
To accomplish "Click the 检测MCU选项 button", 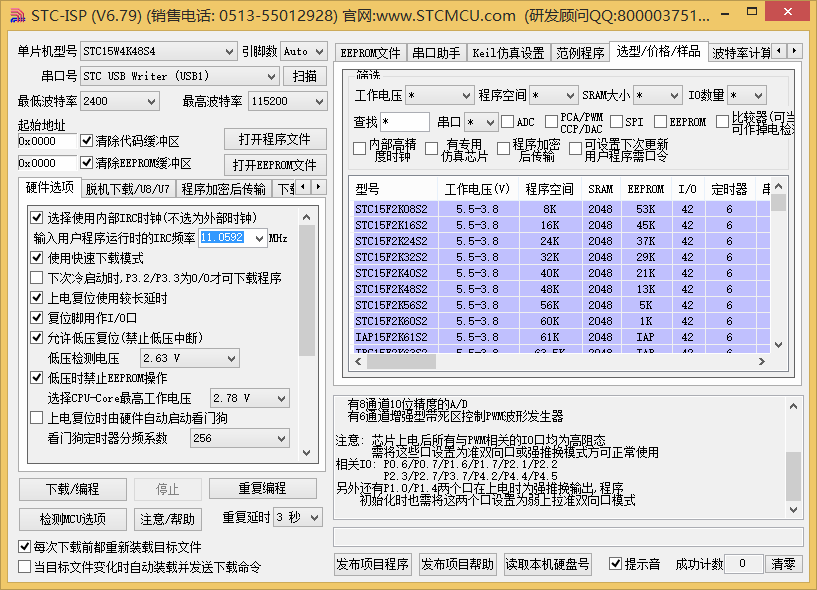I will coord(72,519).
